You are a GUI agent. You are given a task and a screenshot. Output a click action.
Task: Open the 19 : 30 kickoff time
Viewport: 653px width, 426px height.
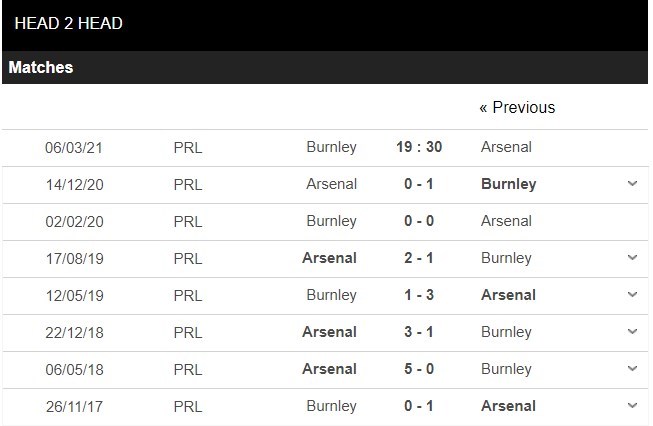click(x=419, y=147)
